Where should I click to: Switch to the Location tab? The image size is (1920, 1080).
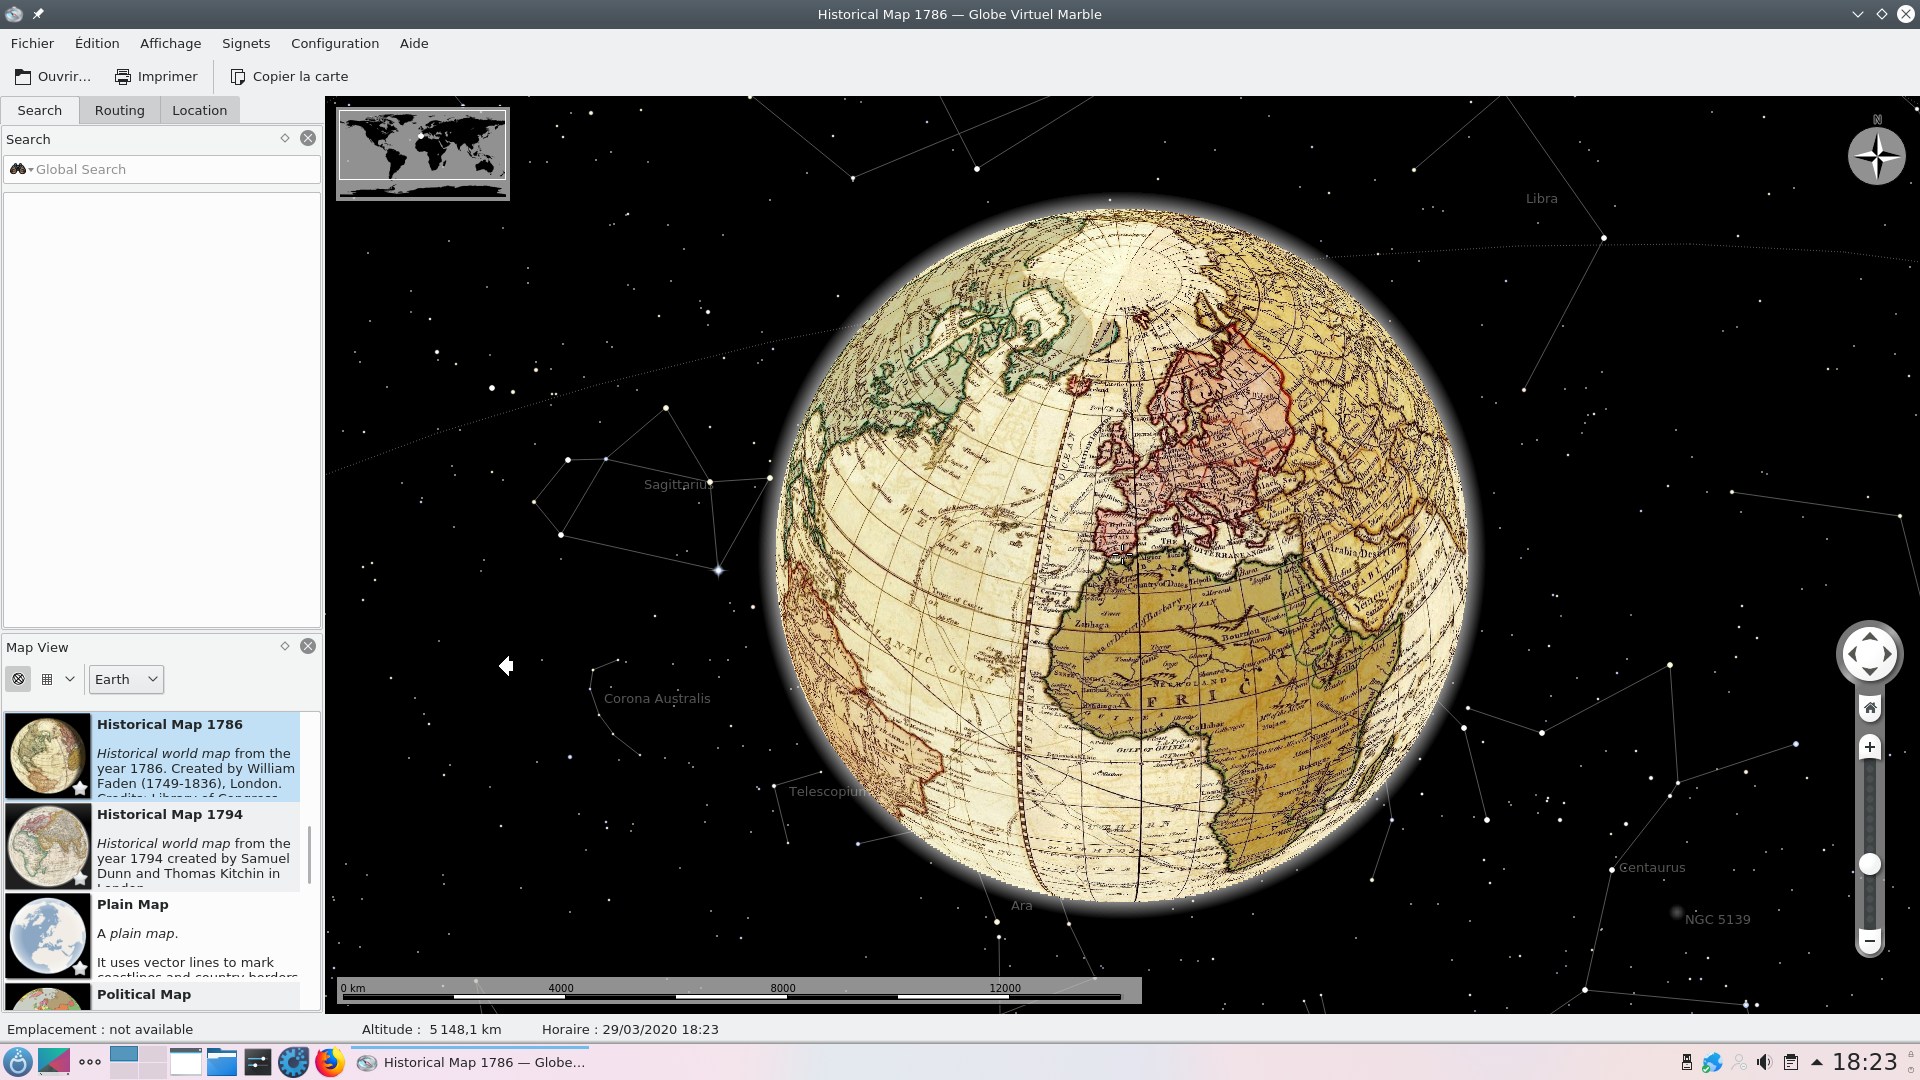point(200,110)
